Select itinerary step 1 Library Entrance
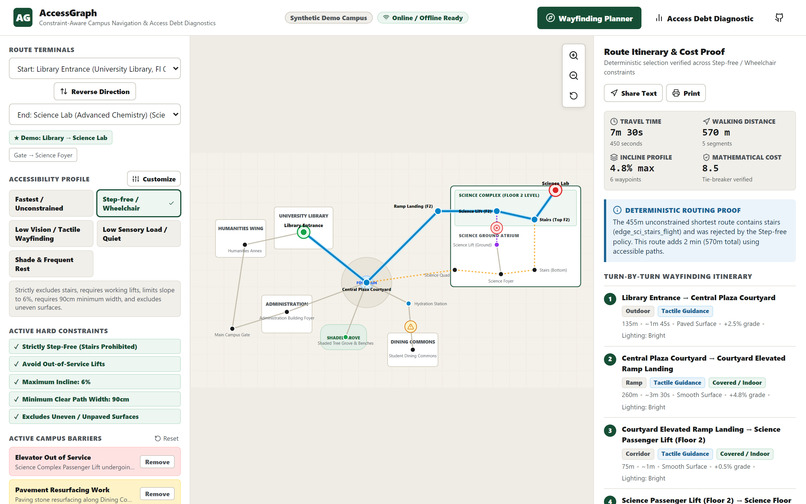 point(700,316)
